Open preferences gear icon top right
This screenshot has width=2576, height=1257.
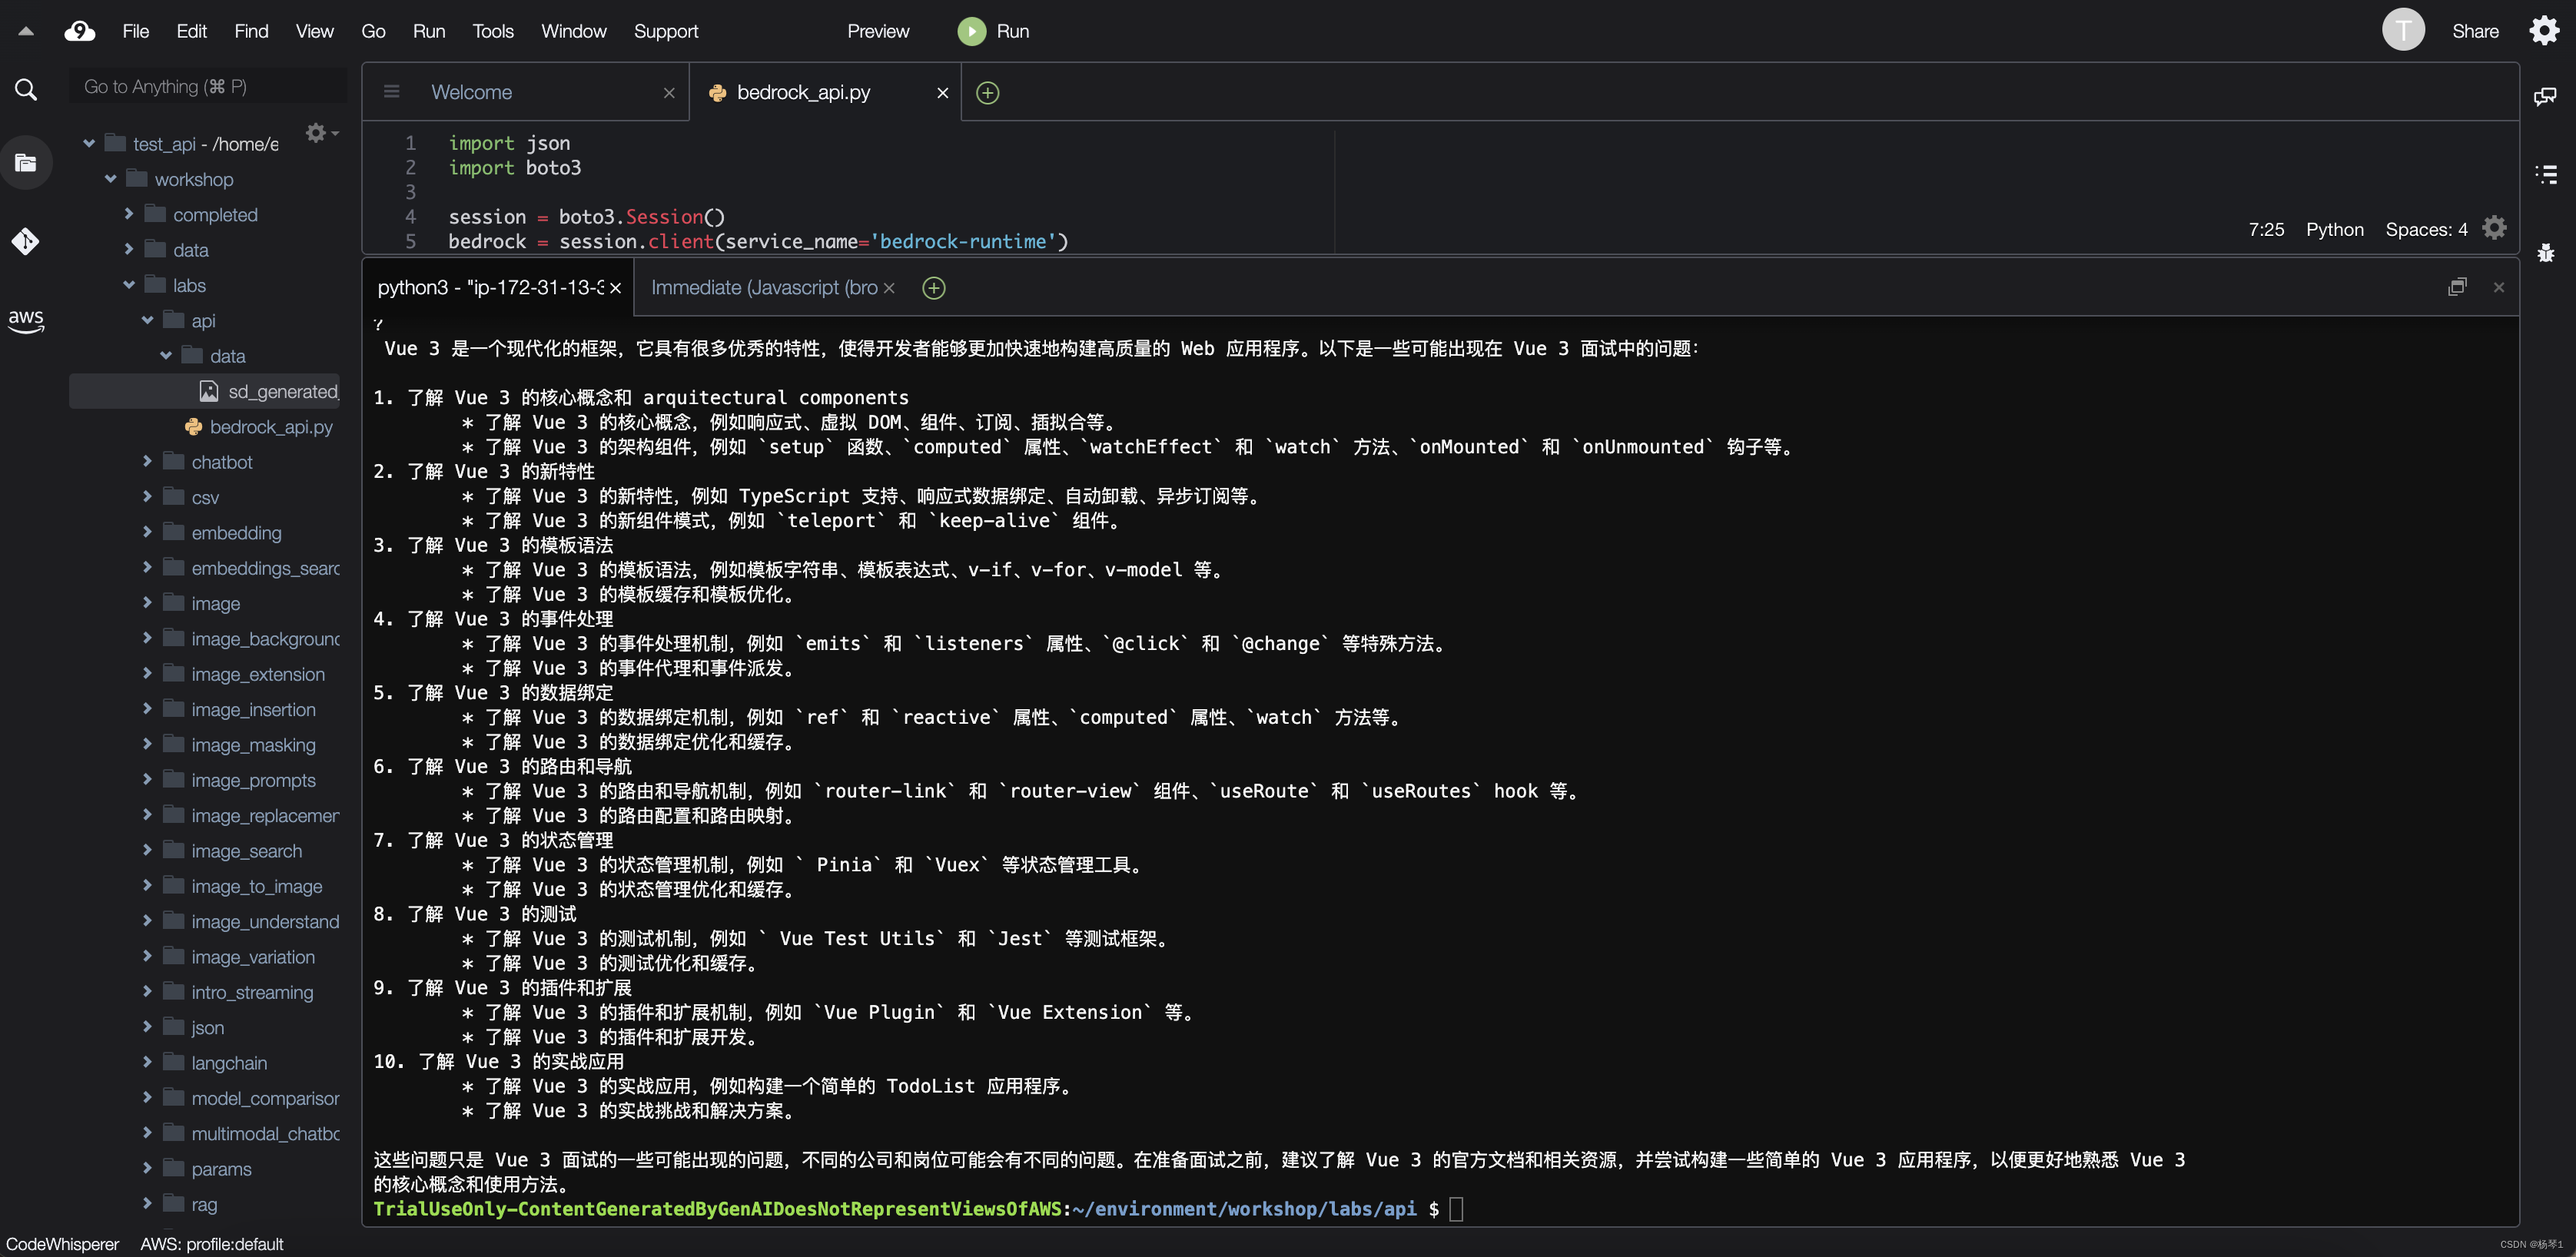[2543, 31]
